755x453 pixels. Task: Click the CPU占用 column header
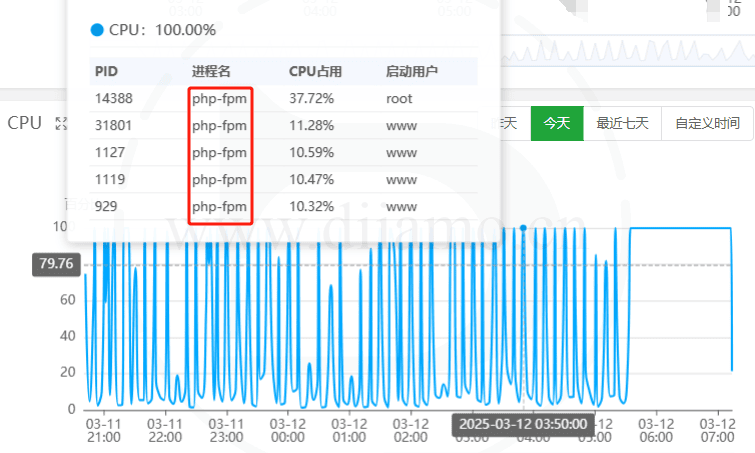tap(315, 72)
